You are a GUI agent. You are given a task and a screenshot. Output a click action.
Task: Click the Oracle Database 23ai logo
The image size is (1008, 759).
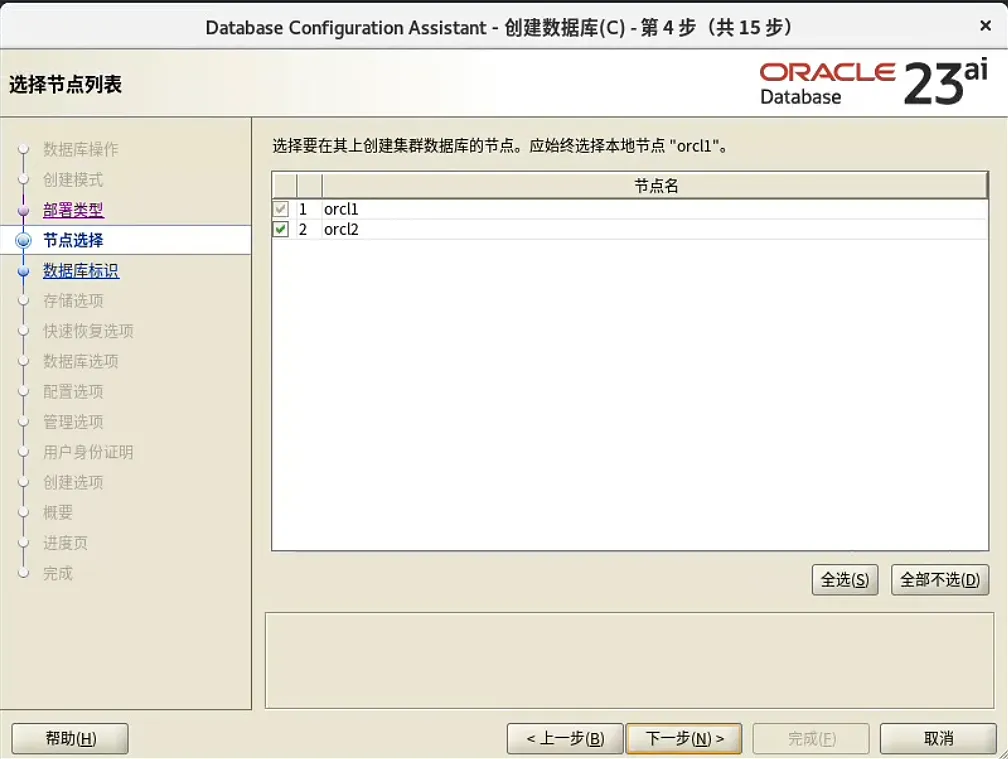tap(875, 81)
